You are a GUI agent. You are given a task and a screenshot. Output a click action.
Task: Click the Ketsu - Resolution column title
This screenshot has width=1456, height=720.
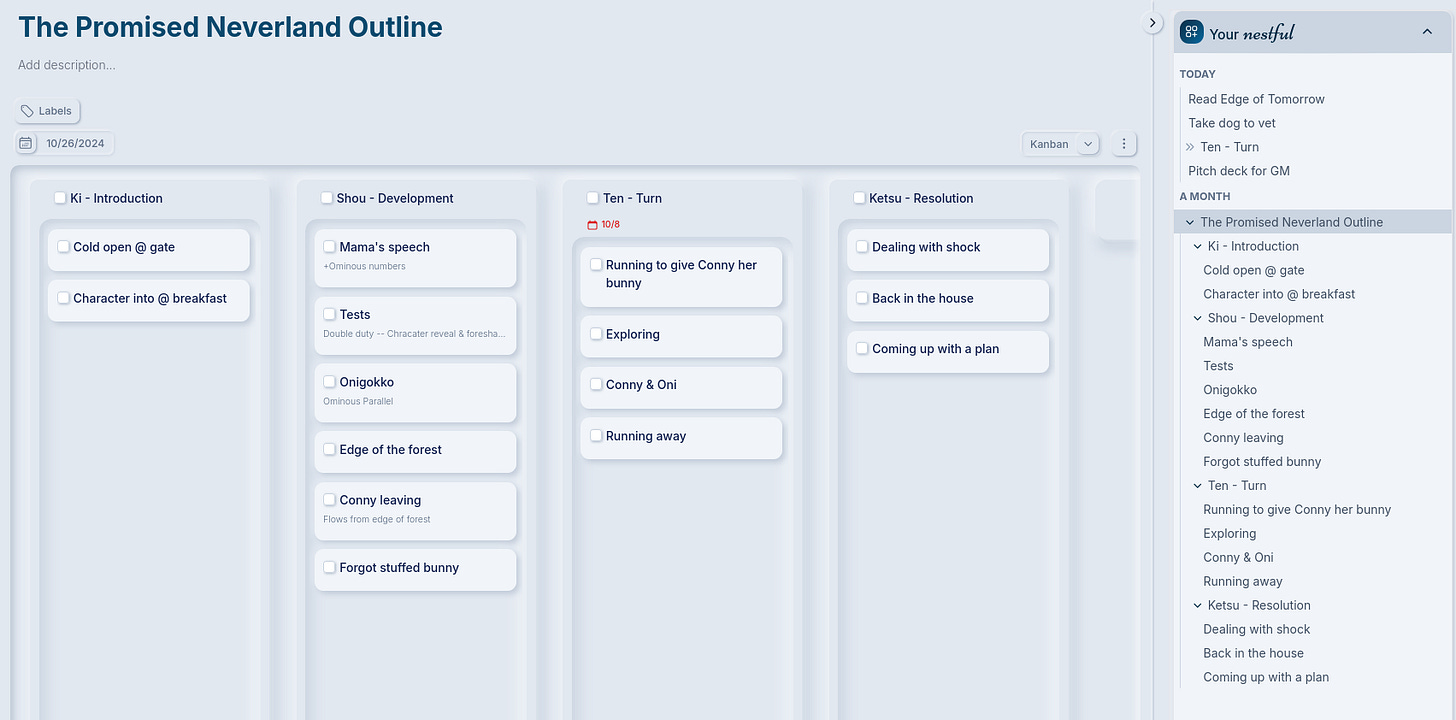pos(921,198)
